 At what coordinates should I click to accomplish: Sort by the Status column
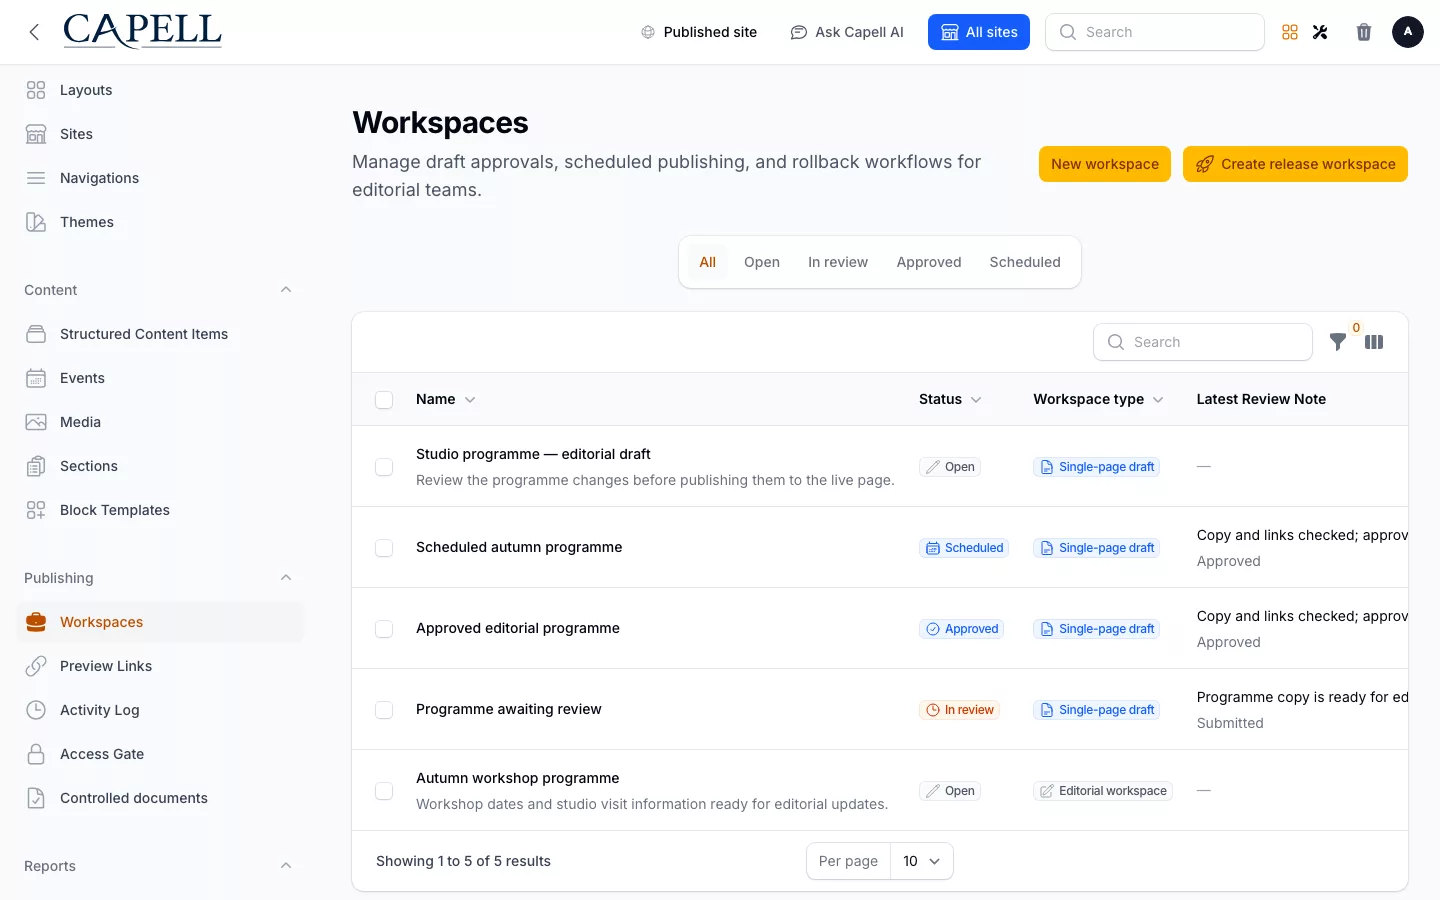(950, 399)
